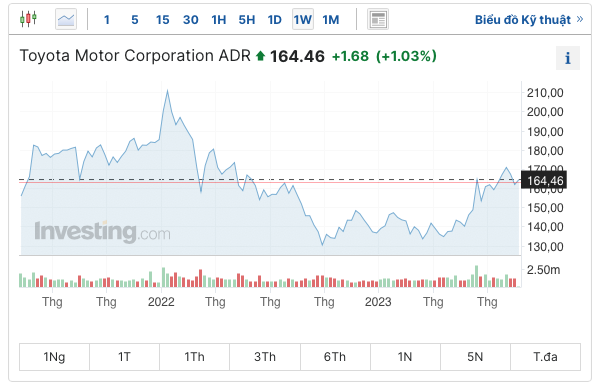Select the 5H interval
The width and height of the screenshot is (602, 392).
(x=246, y=20)
